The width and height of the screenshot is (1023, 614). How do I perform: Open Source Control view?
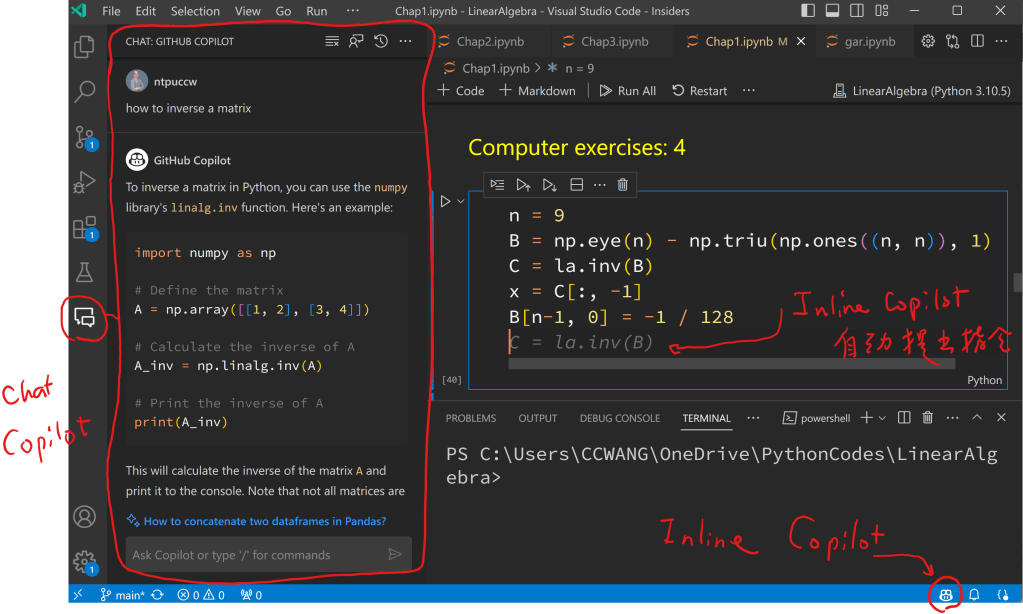coord(85,138)
